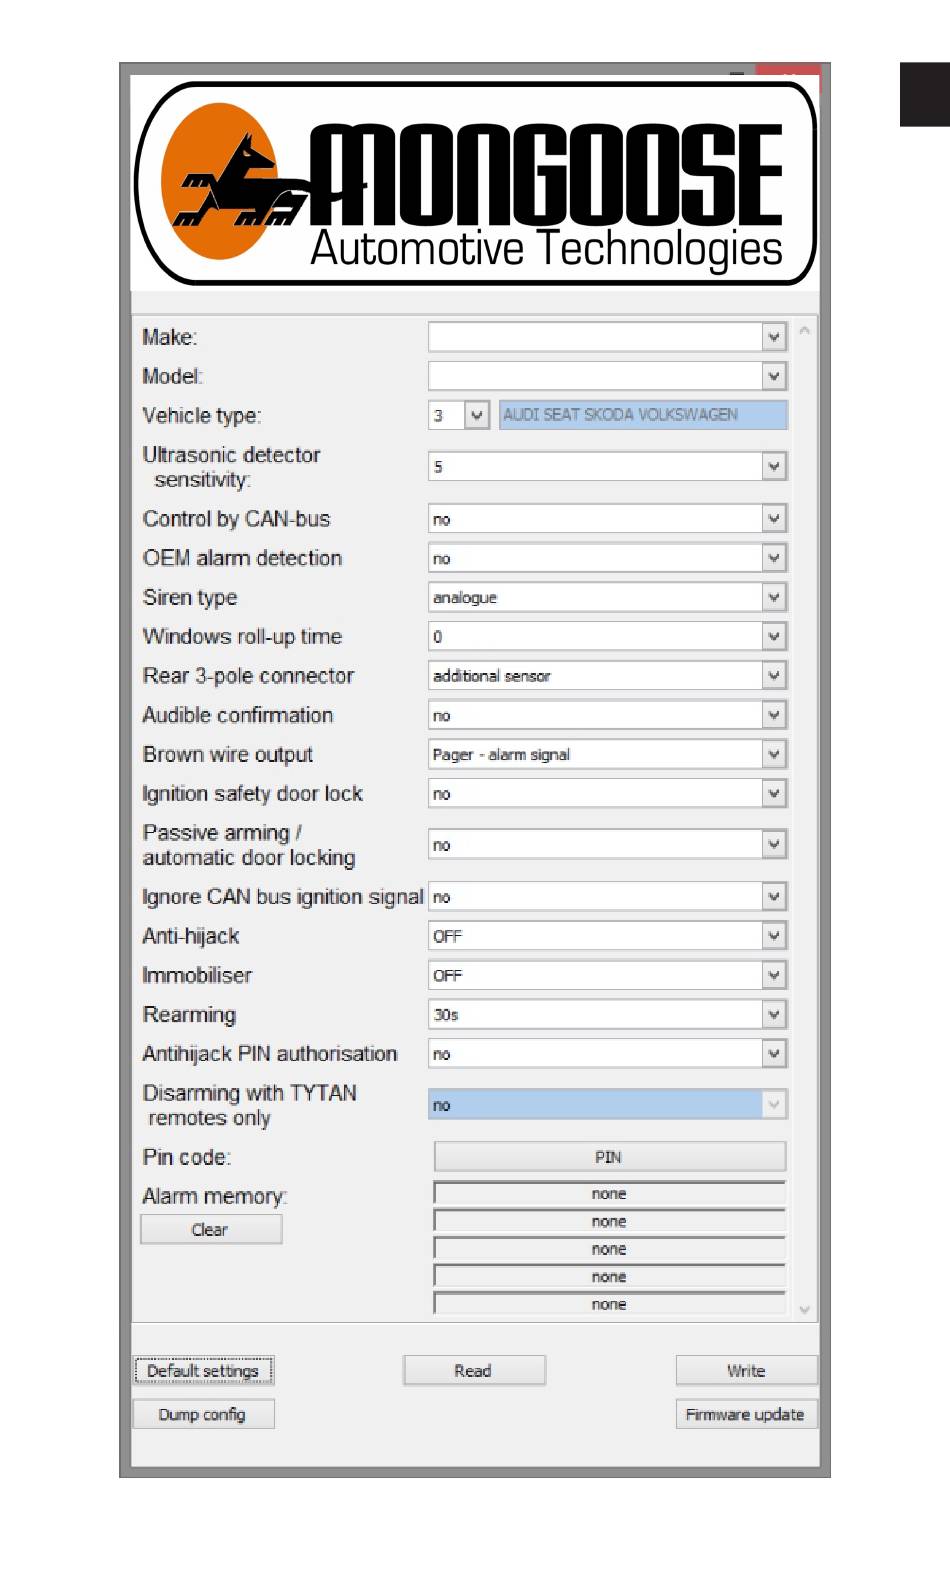Click the Dump config button
The height and width of the screenshot is (1583, 950).
point(203,1415)
